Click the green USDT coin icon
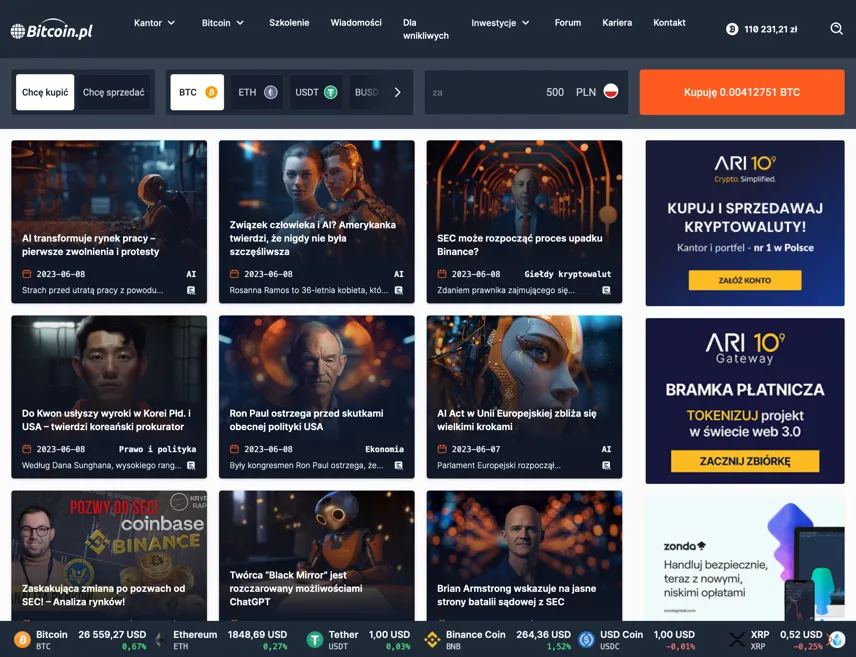The height and width of the screenshot is (657, 856). pyautogui.click(x=330, y=92)
